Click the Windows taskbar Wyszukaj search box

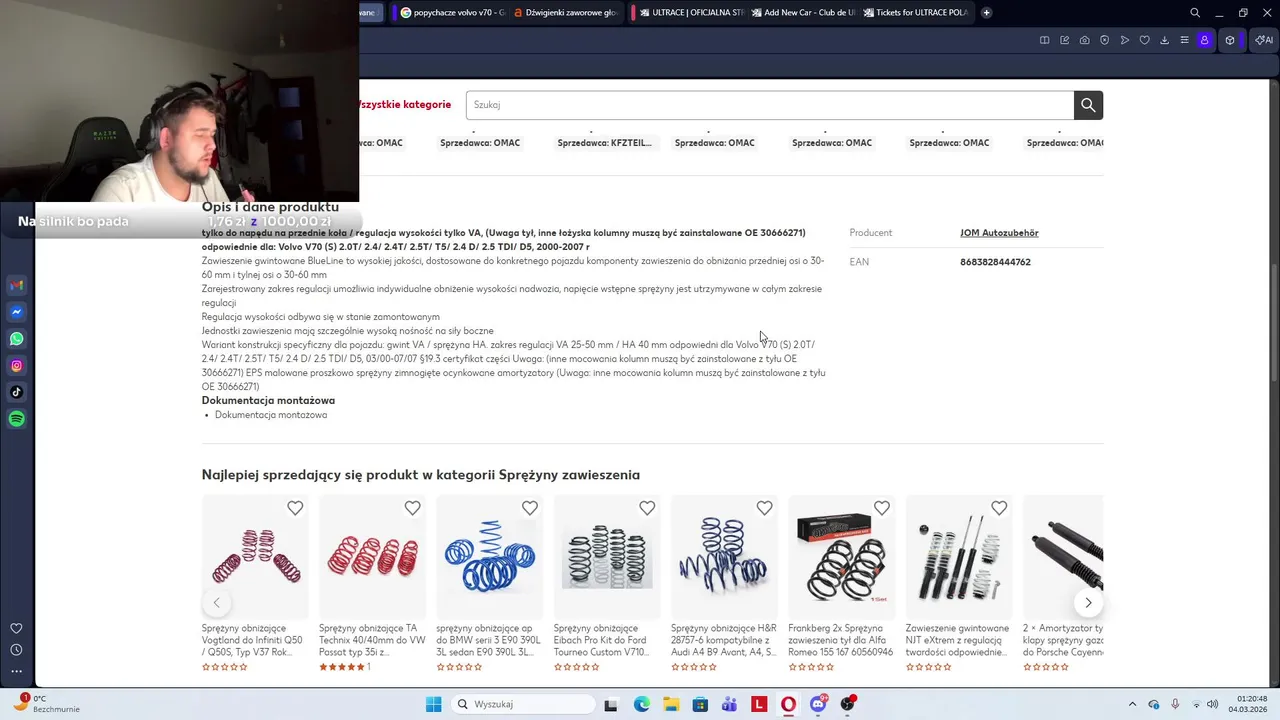click(522, 704)
